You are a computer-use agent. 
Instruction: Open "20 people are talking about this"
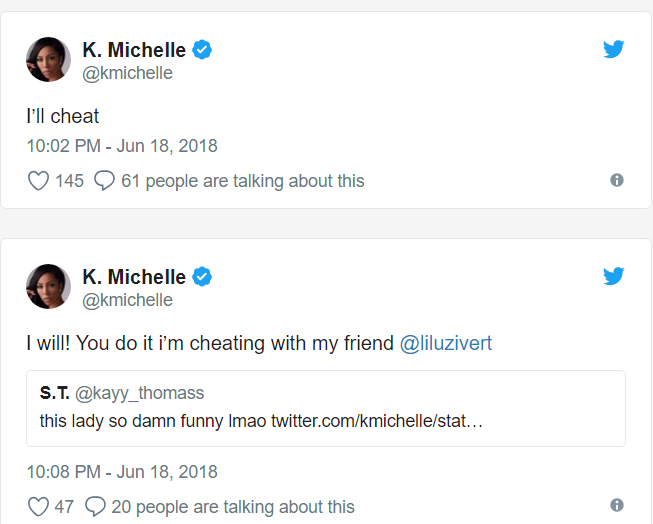[233, 507]
